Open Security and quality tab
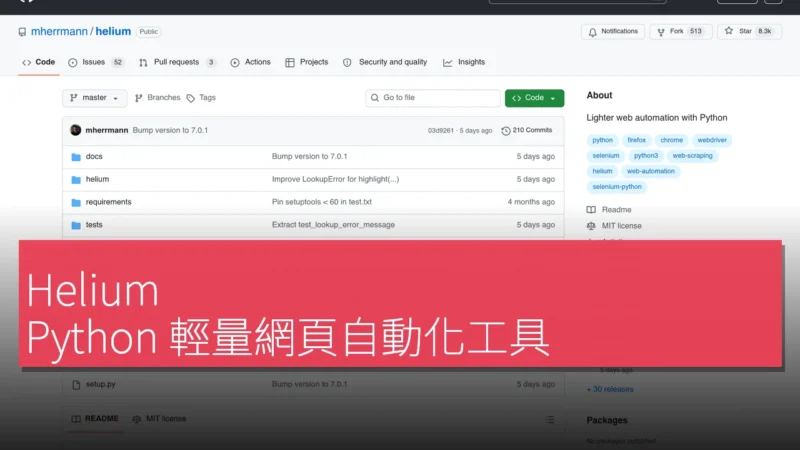 (385, 62)
